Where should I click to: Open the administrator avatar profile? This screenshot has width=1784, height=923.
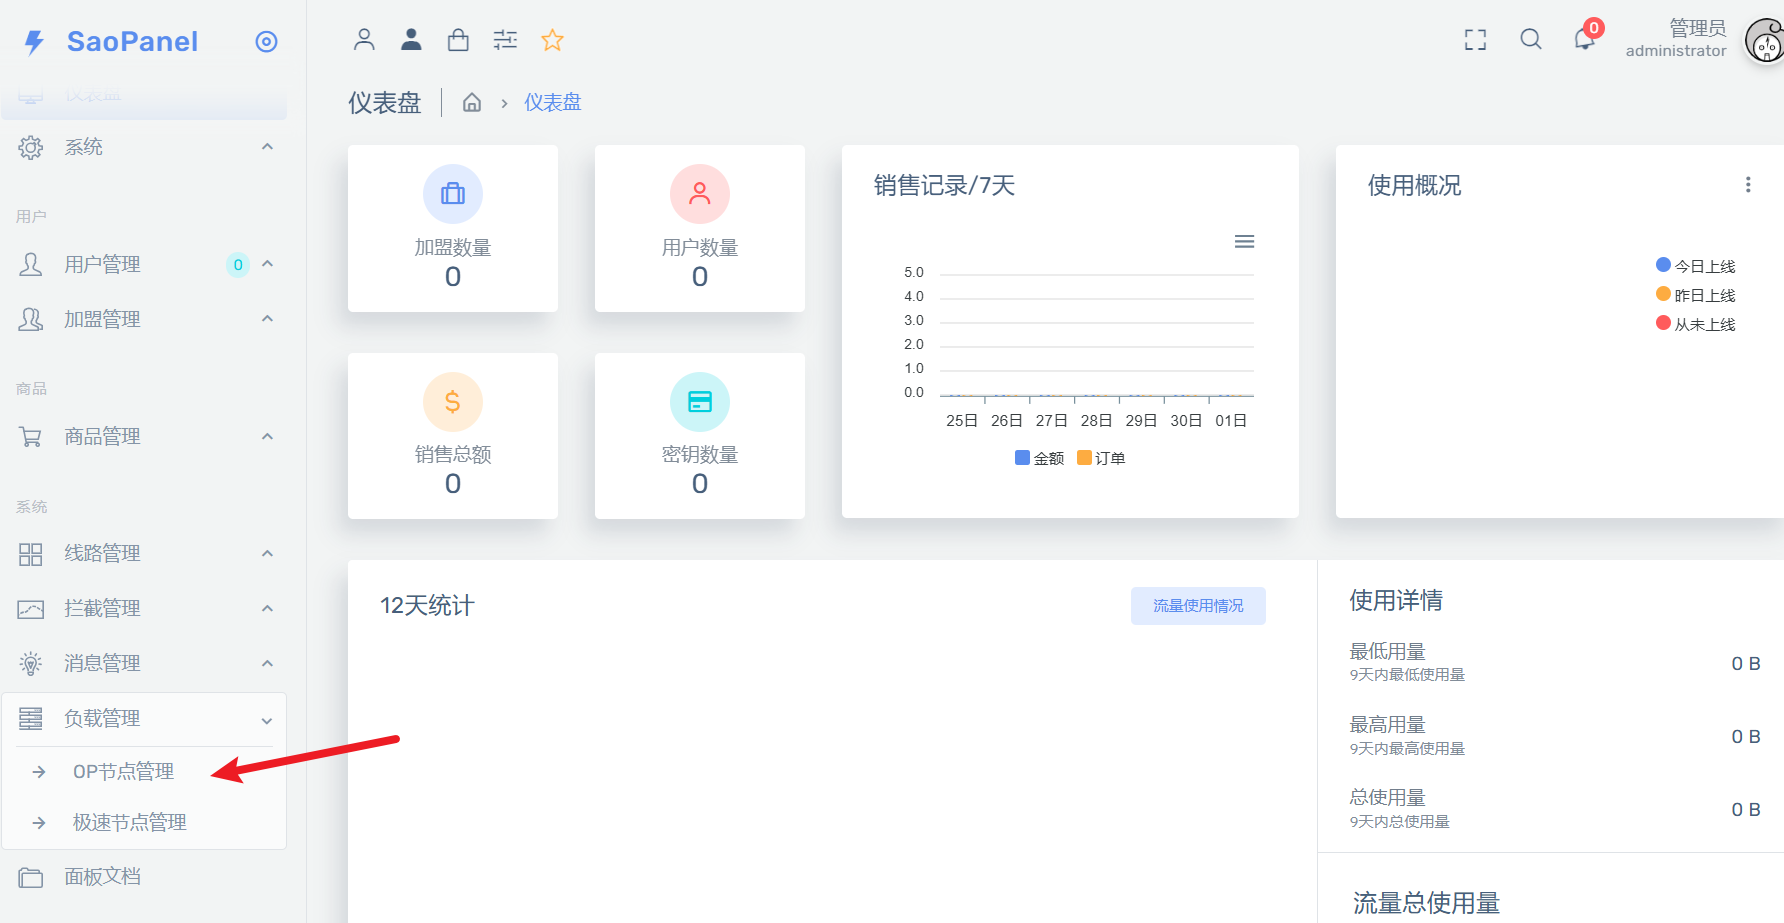point(1765,42)
